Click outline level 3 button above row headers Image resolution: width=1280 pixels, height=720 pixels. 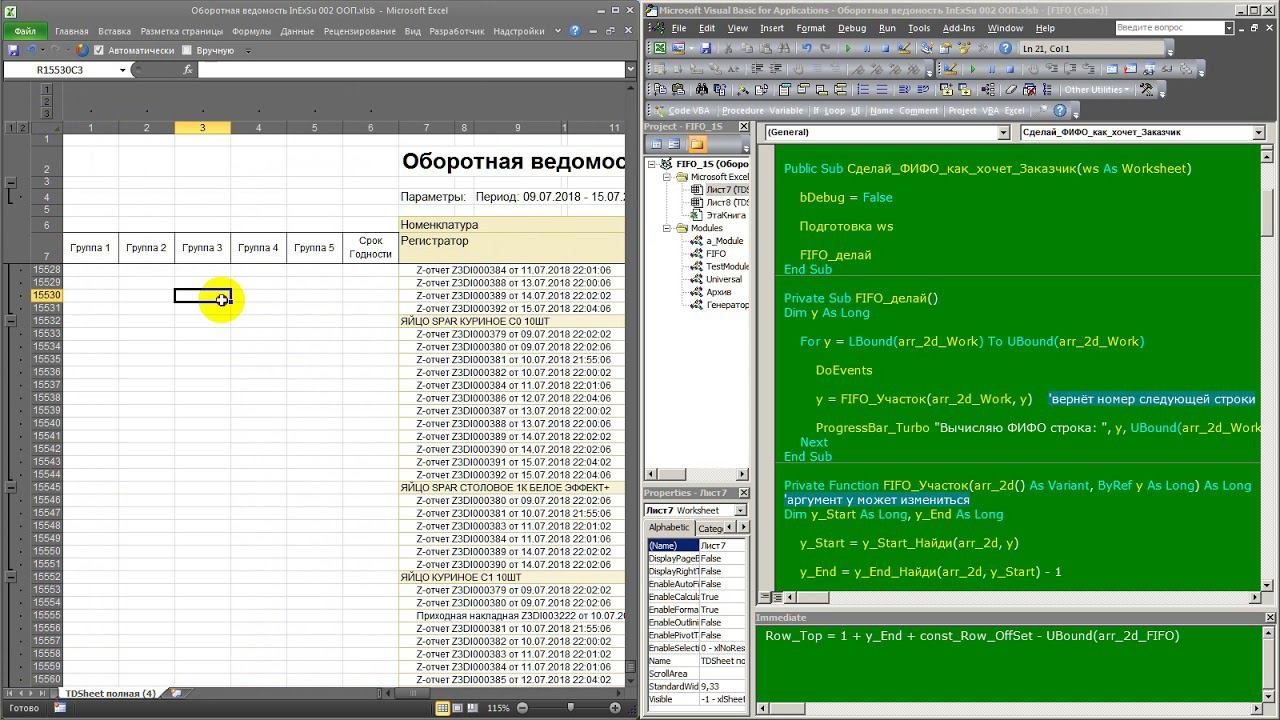click(46, 115)
